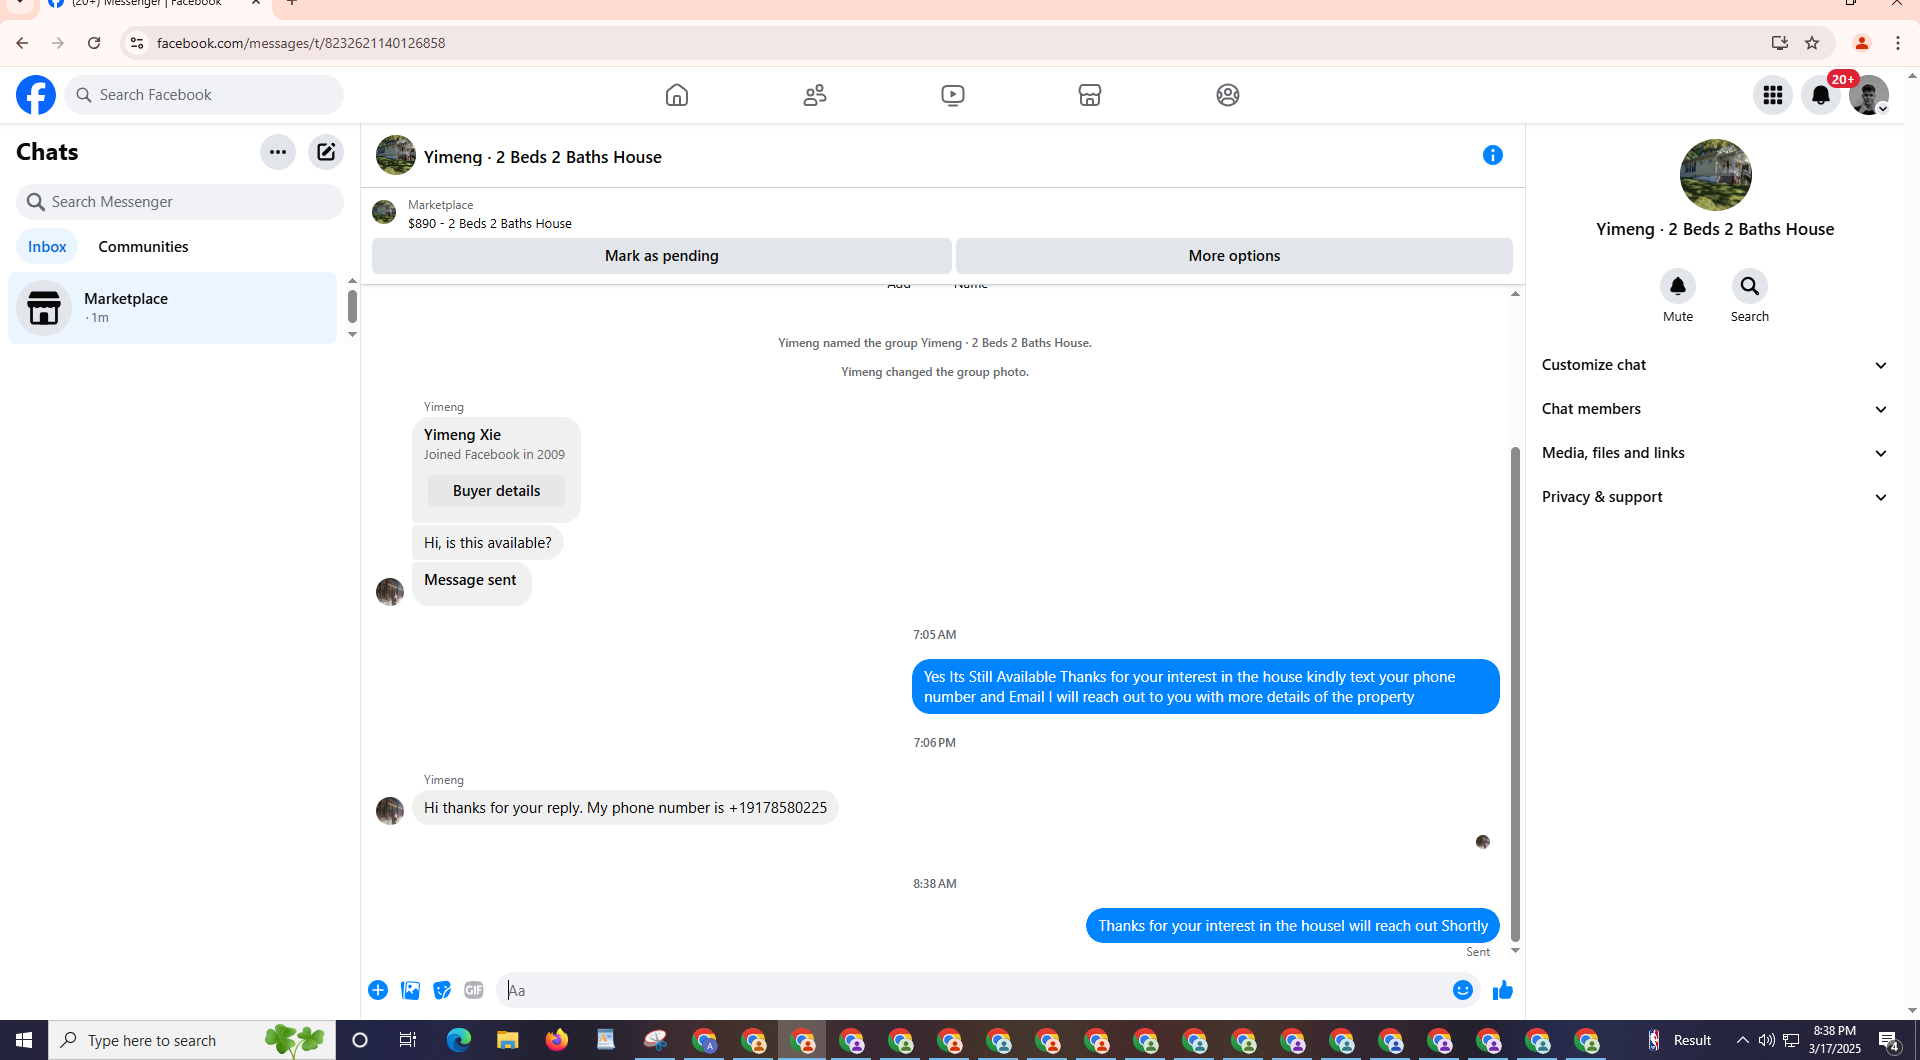Open Chats options three-dot menu
This screenshot has height=1060, width=1920.
pos(278,152)
